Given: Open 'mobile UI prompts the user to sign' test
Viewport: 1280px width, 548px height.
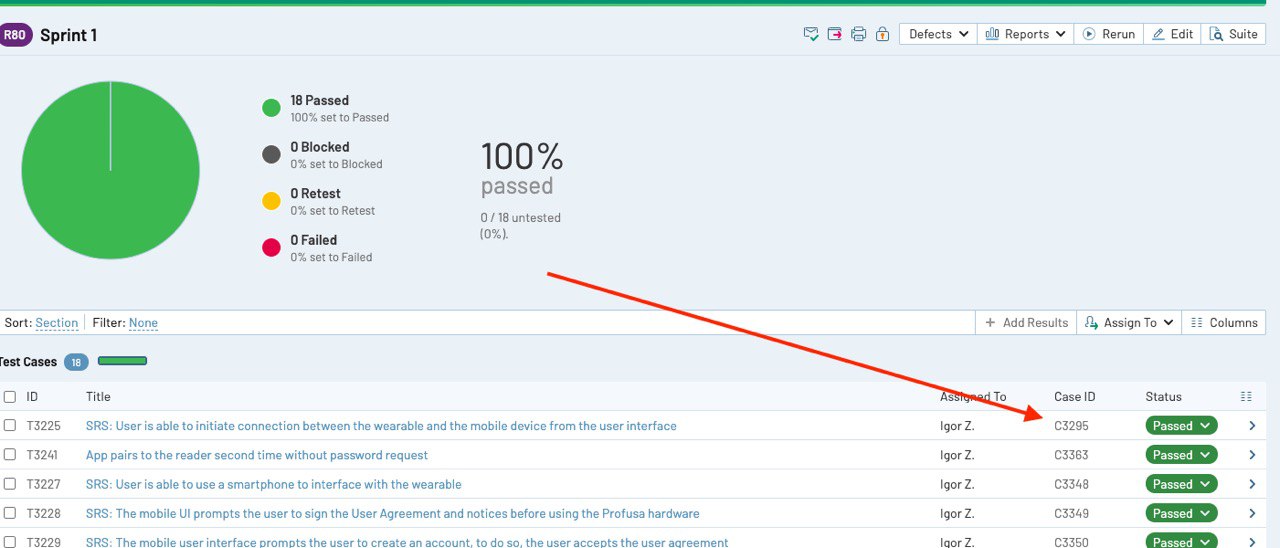Looking at the screenshot, I should click(x=393, y=513).
